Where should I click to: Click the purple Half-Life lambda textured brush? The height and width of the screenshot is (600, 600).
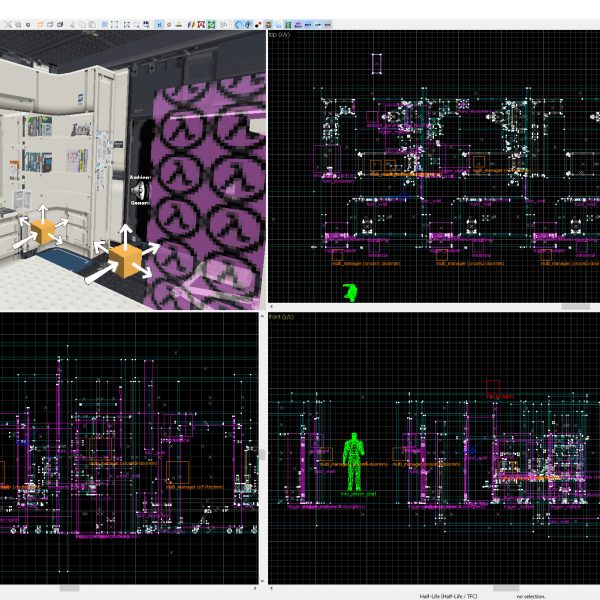(x=207, y=191)
